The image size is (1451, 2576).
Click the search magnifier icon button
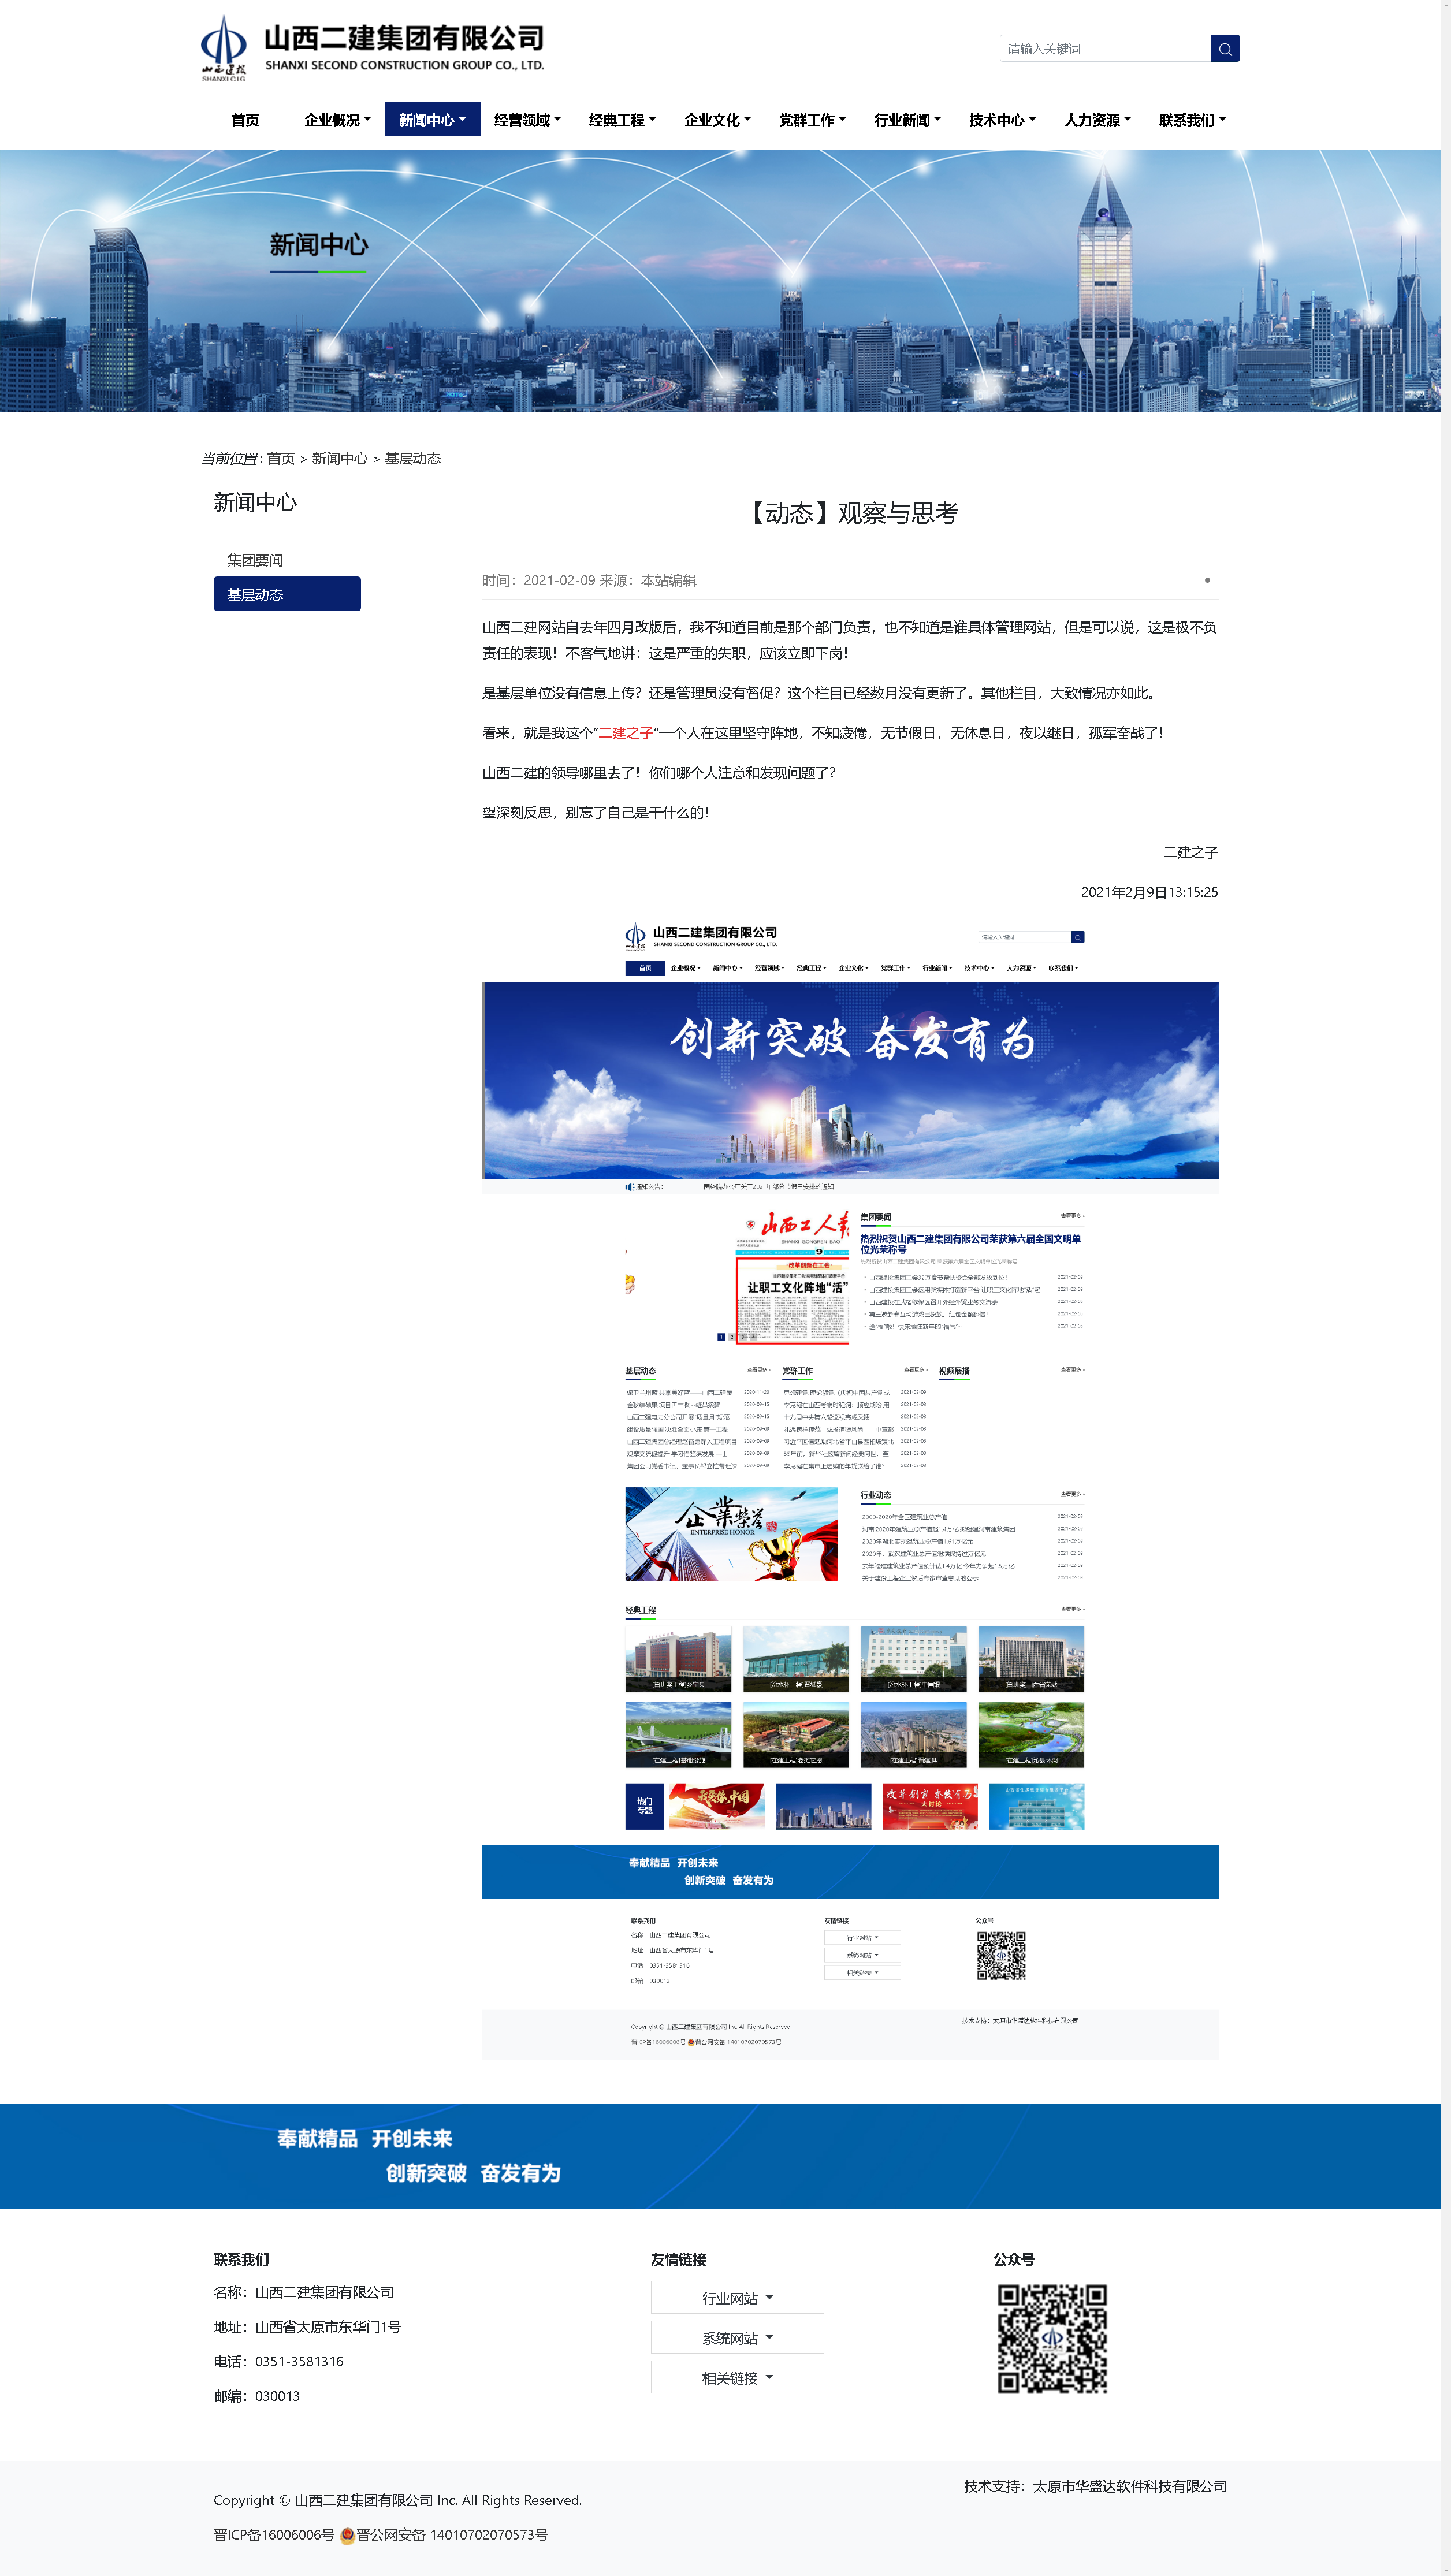(x=1224, y=49)
